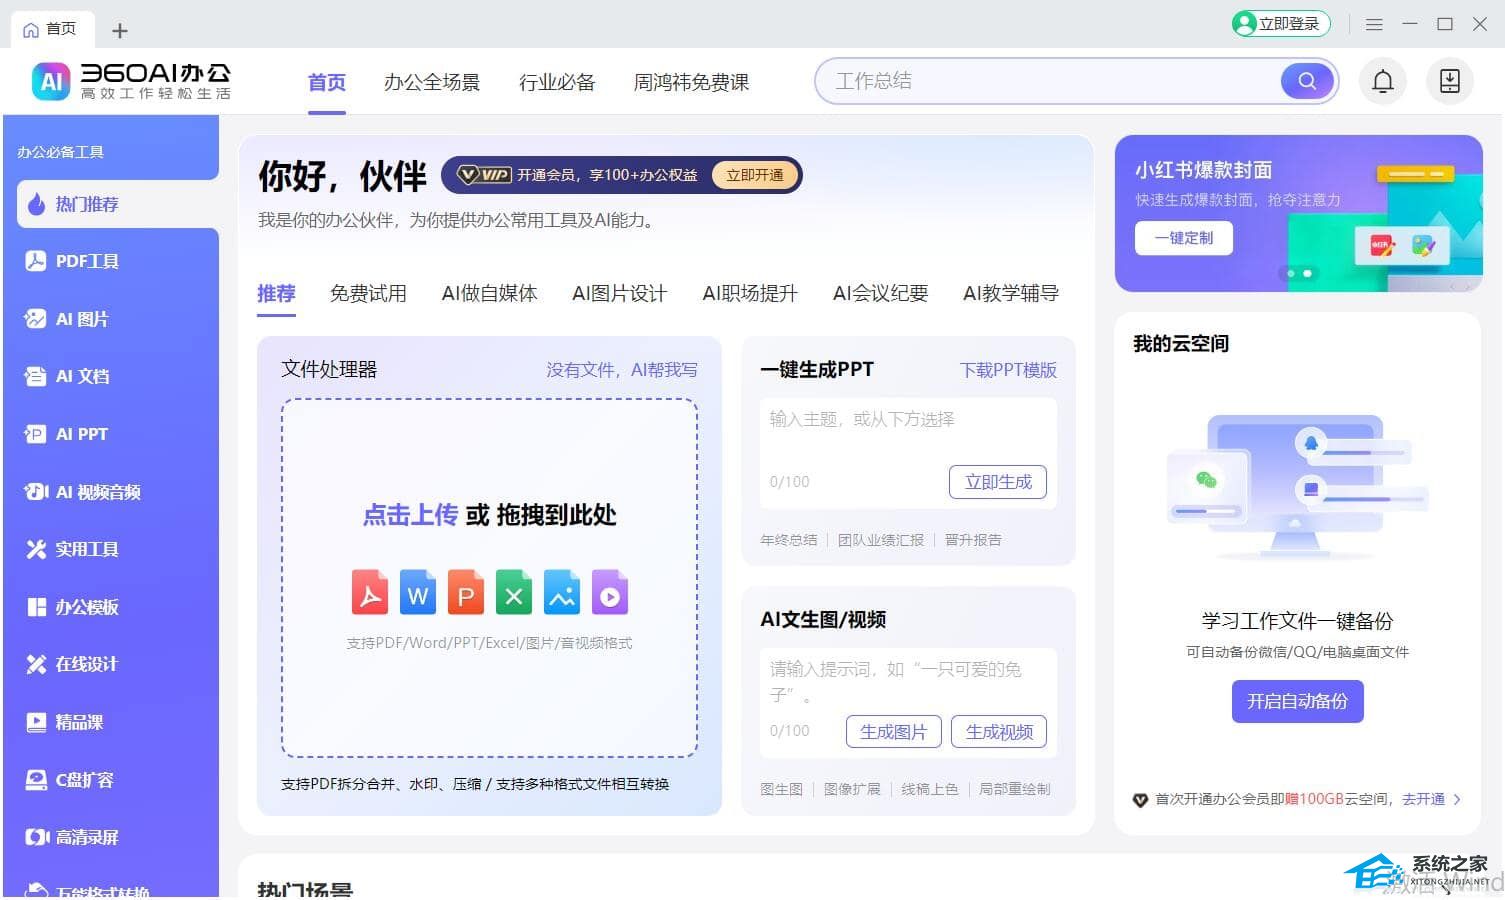The image size is (1505, 900).
Task: Click the 开启自动备份 button
Action: point(1297,701)
